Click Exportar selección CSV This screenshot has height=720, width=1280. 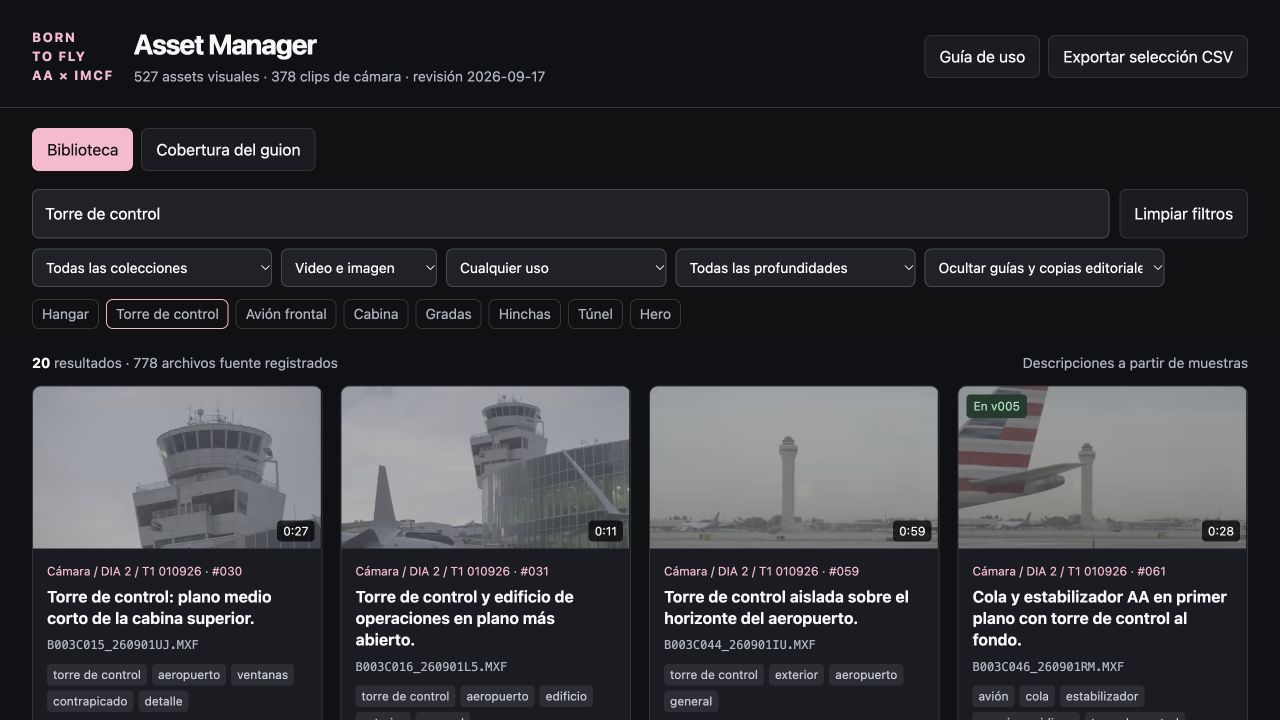tap(1148, 57)
